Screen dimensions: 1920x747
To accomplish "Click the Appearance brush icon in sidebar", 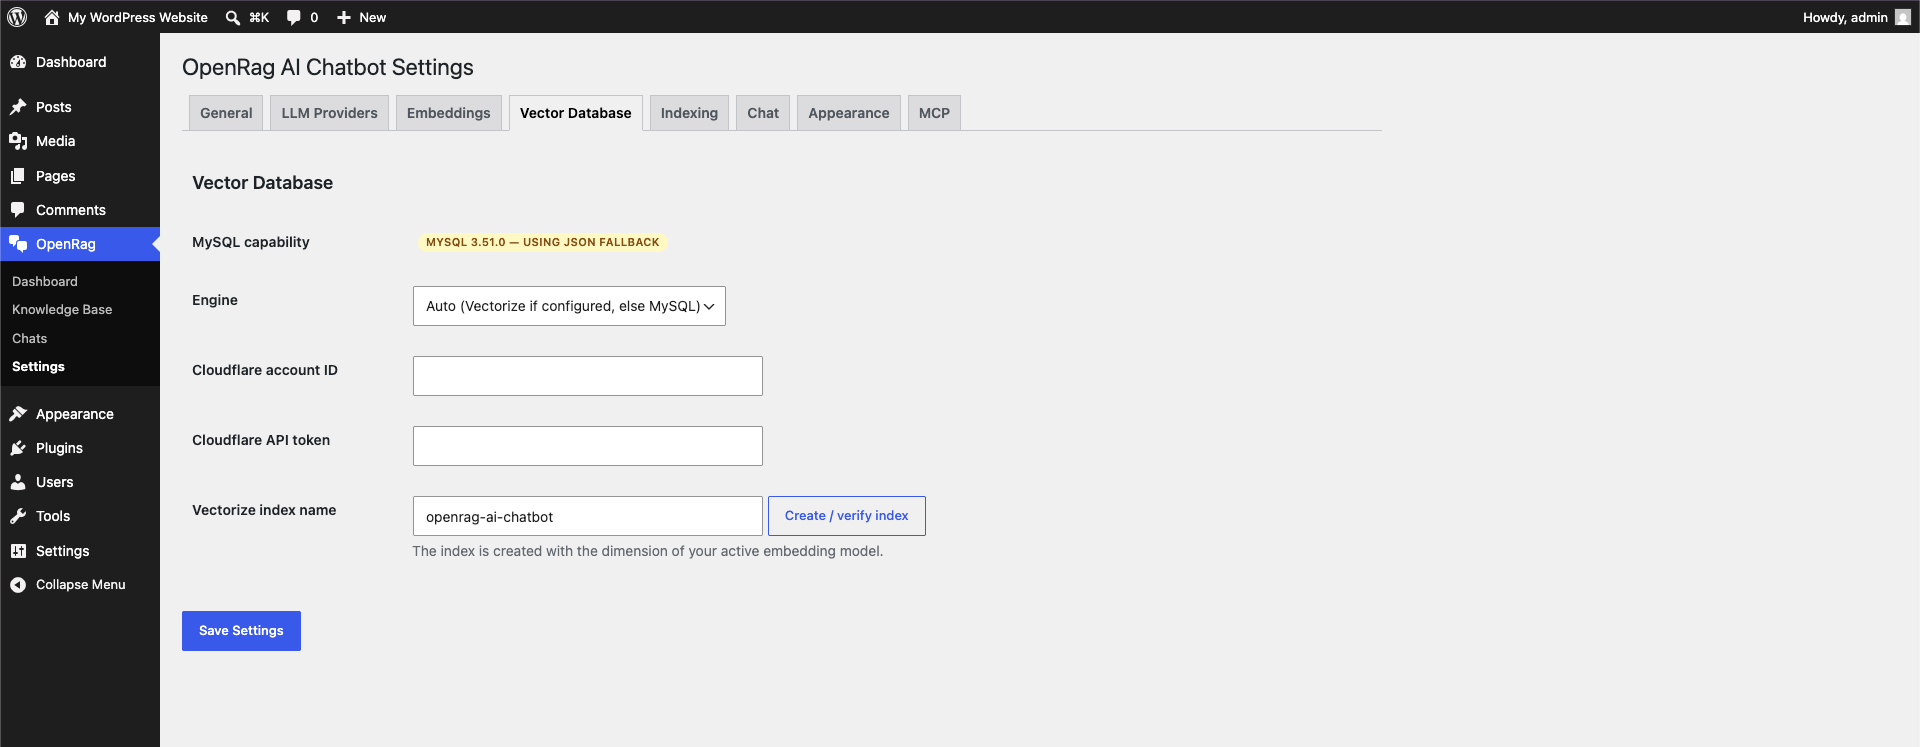I will click(18, 414).
